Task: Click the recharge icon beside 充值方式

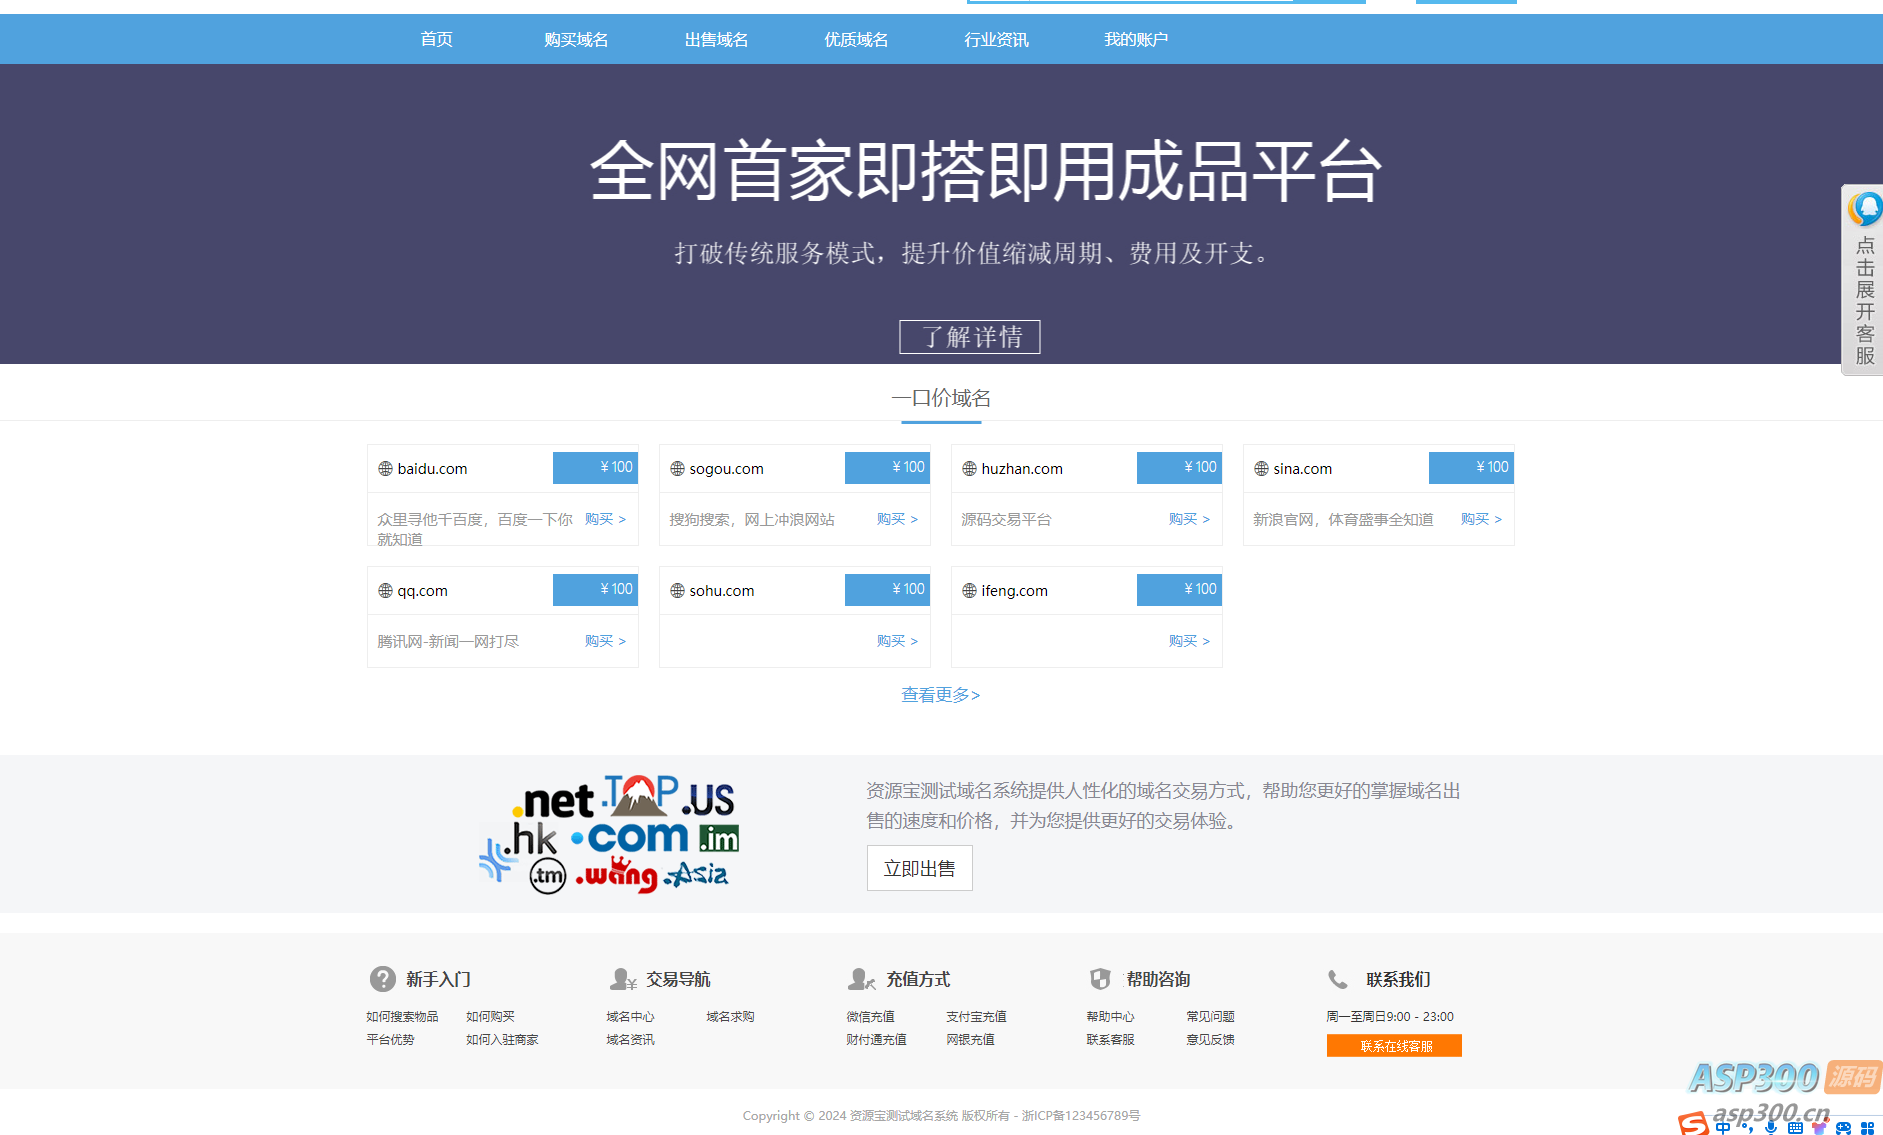Action: tap(861, 979)
